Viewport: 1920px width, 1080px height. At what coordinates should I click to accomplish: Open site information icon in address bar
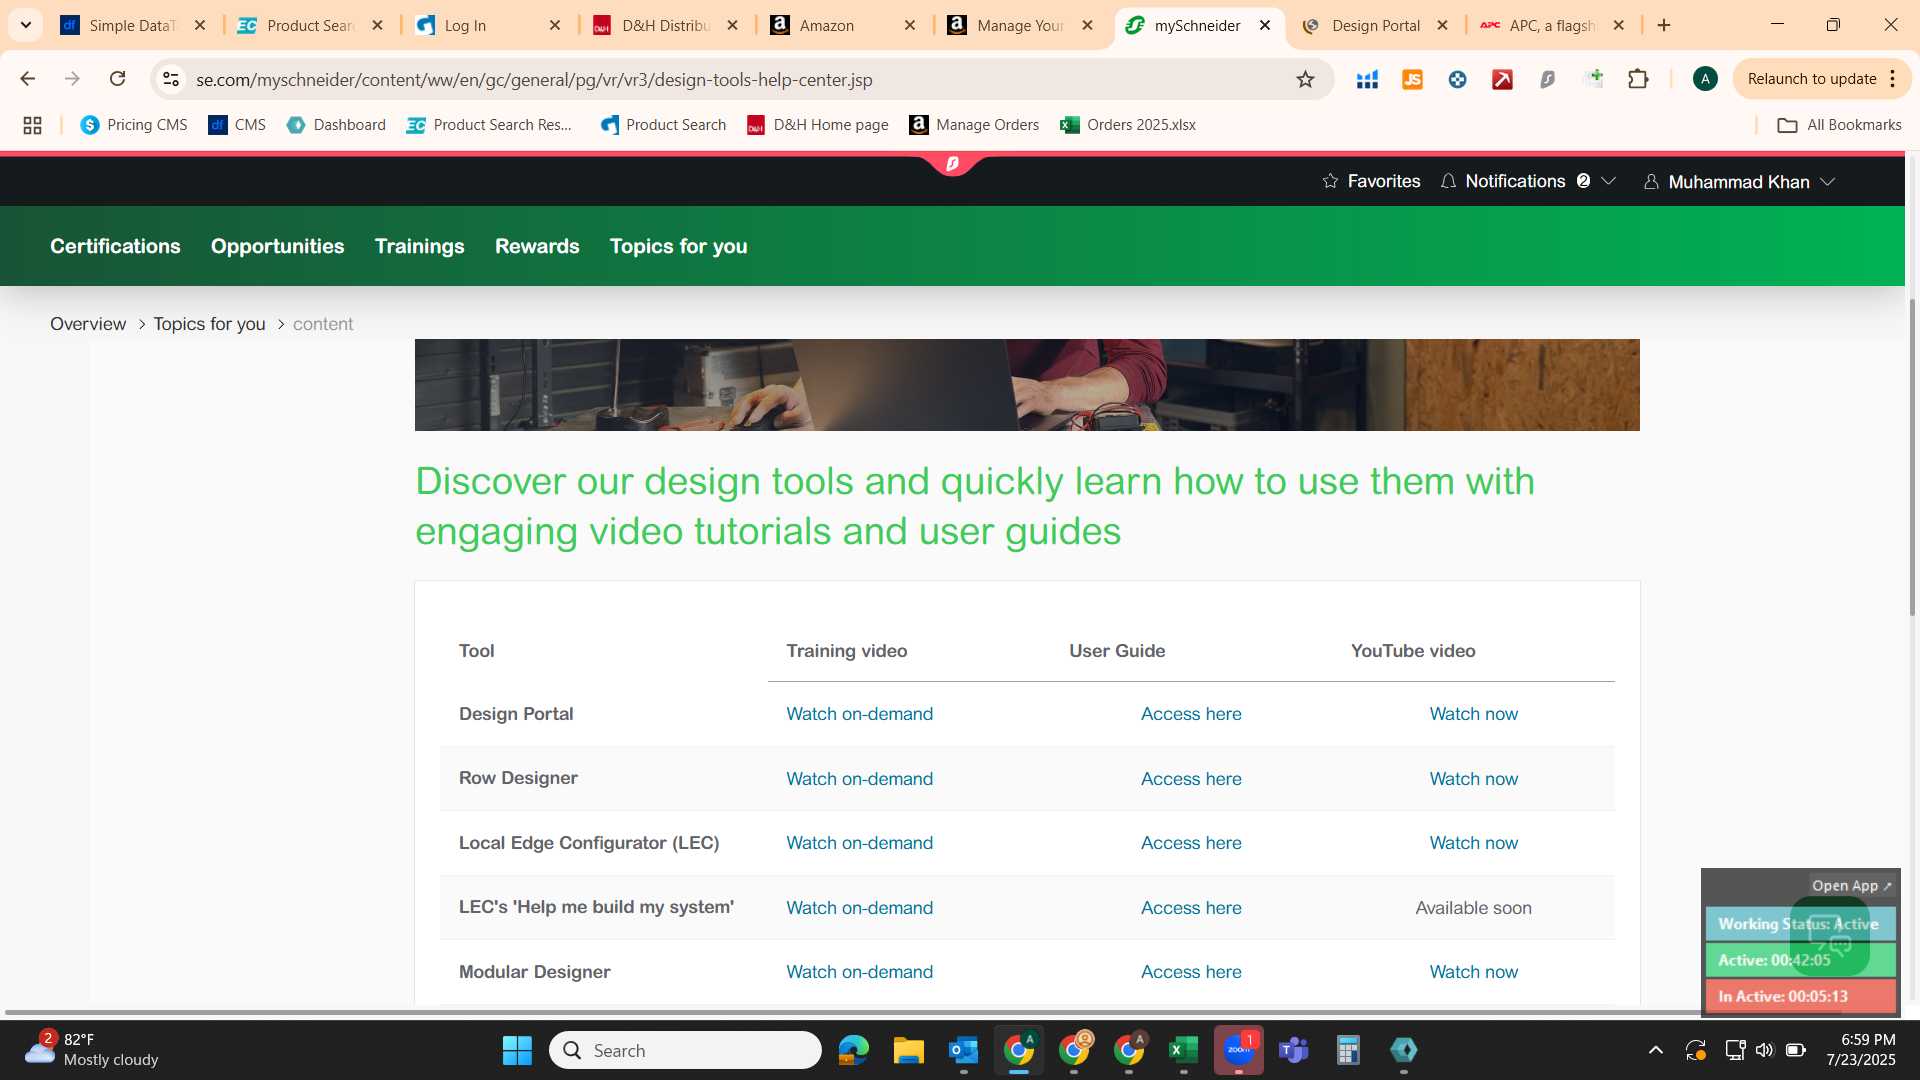[171, 79]
